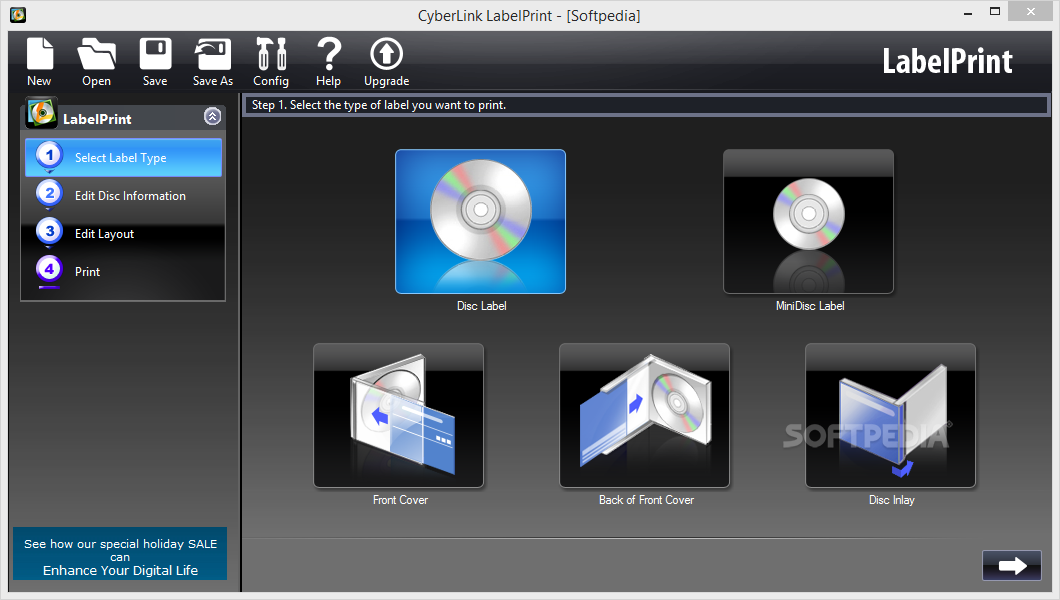
Task: Click the MiniDisc Label caption text
Action: [810, 306]
